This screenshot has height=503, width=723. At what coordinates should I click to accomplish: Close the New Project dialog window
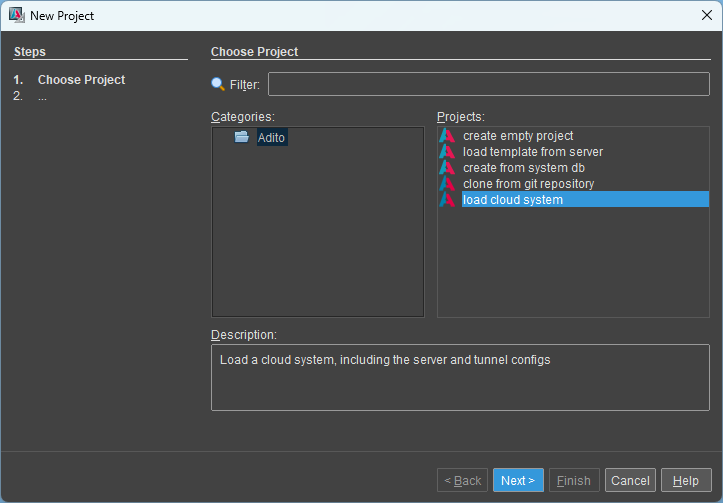706,16
